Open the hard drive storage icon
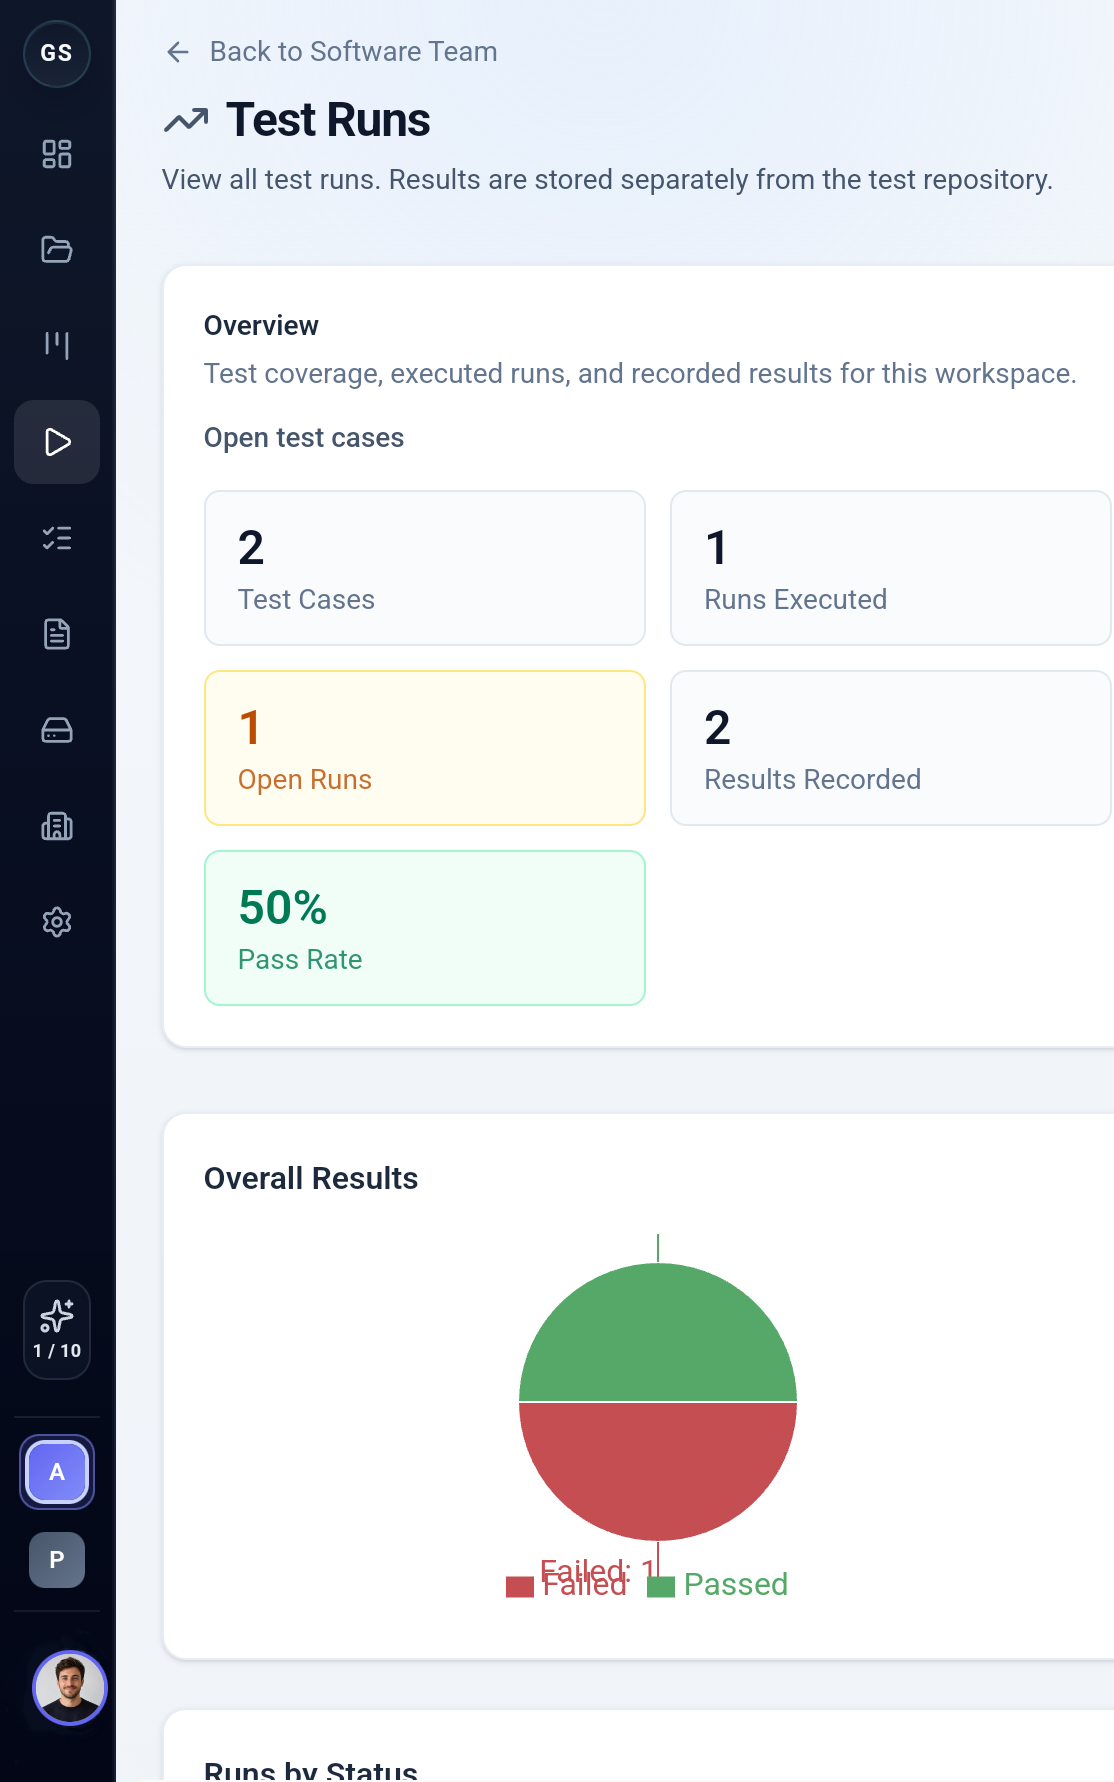Image resolution: width=1114 pixels, height=1782 pixels. [x=57, y=730]
